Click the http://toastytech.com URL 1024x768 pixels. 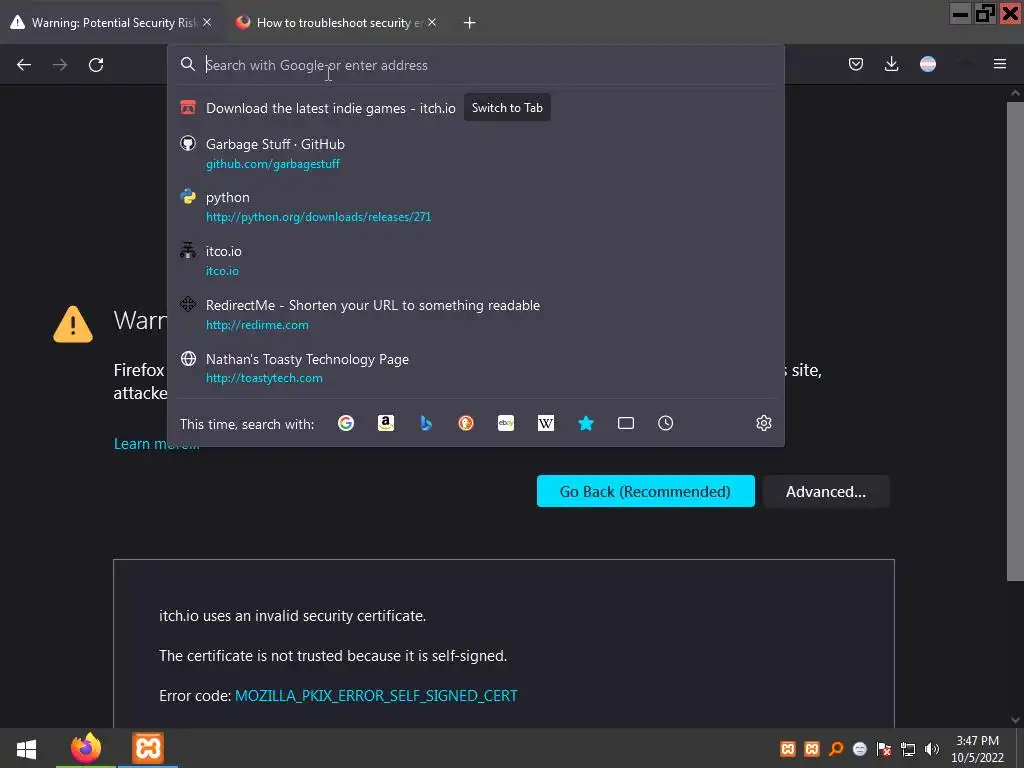(x=264, y=378)
